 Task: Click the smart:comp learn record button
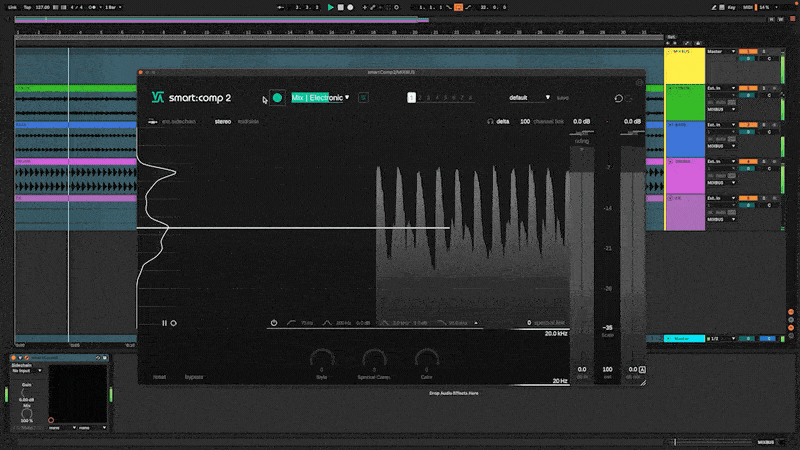coord(277,97)
